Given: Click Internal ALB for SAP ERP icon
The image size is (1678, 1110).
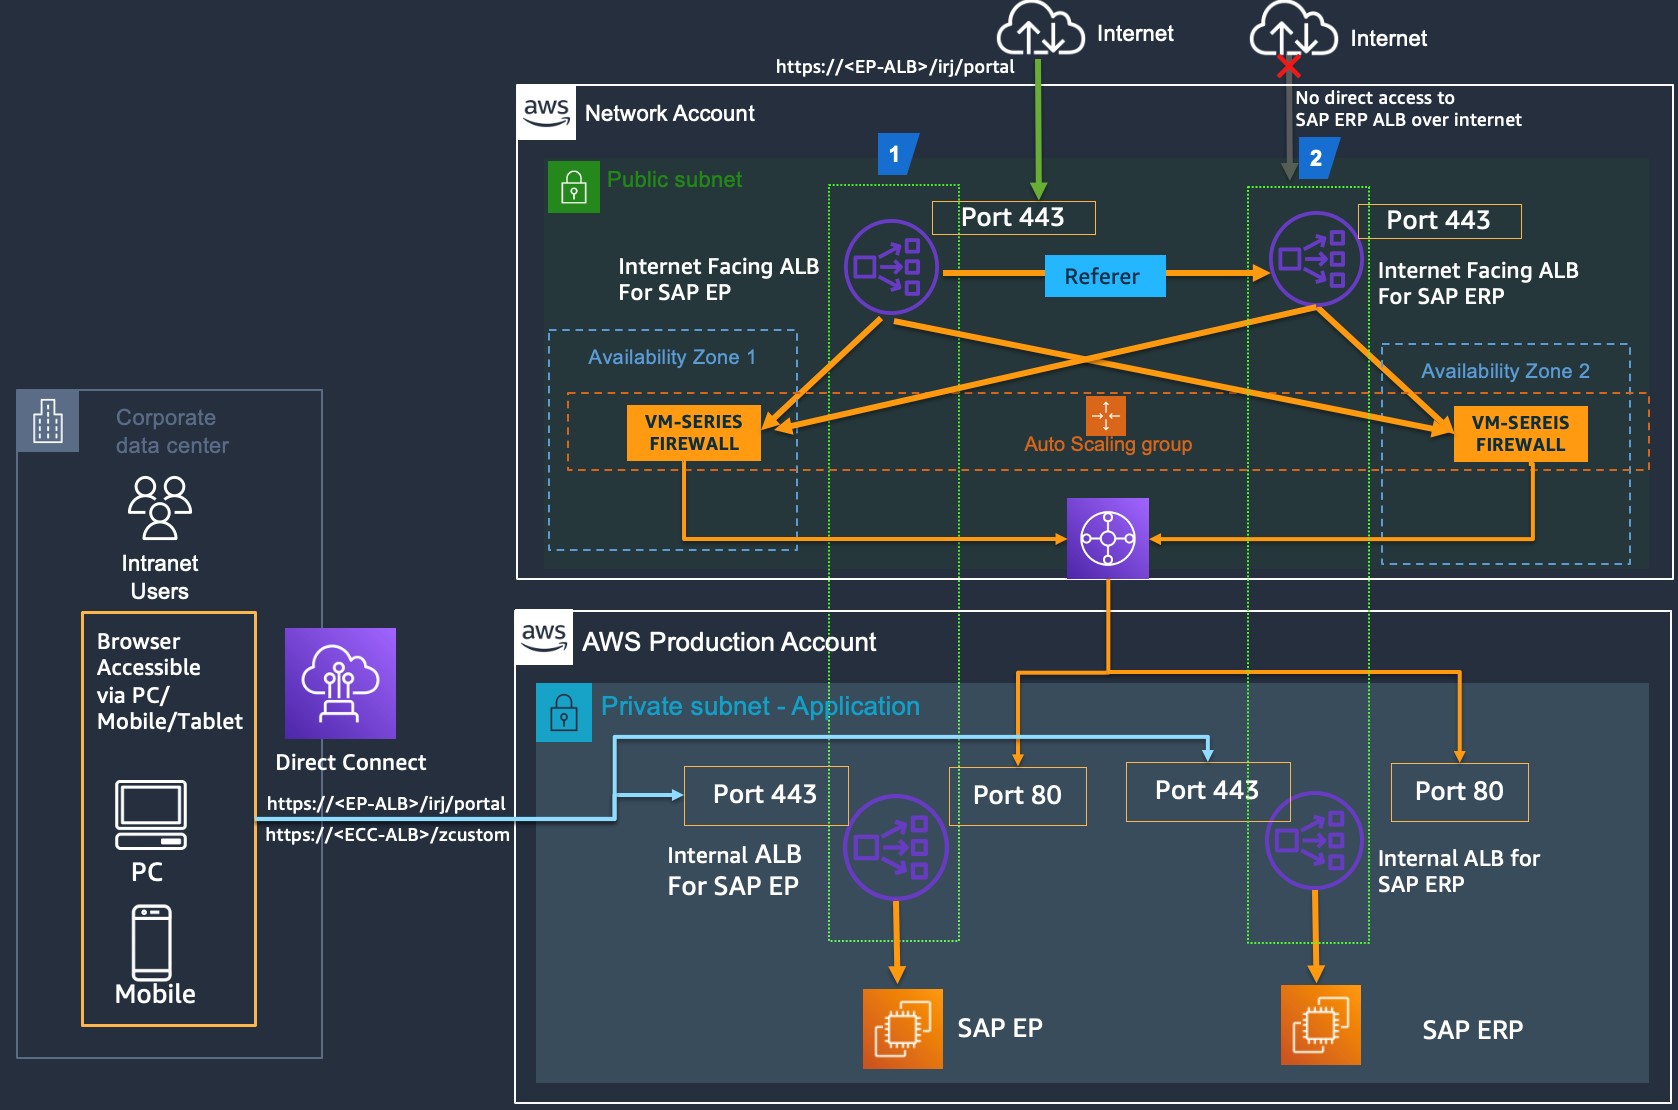Looking at the screenshot, I should pos(1314,840).
